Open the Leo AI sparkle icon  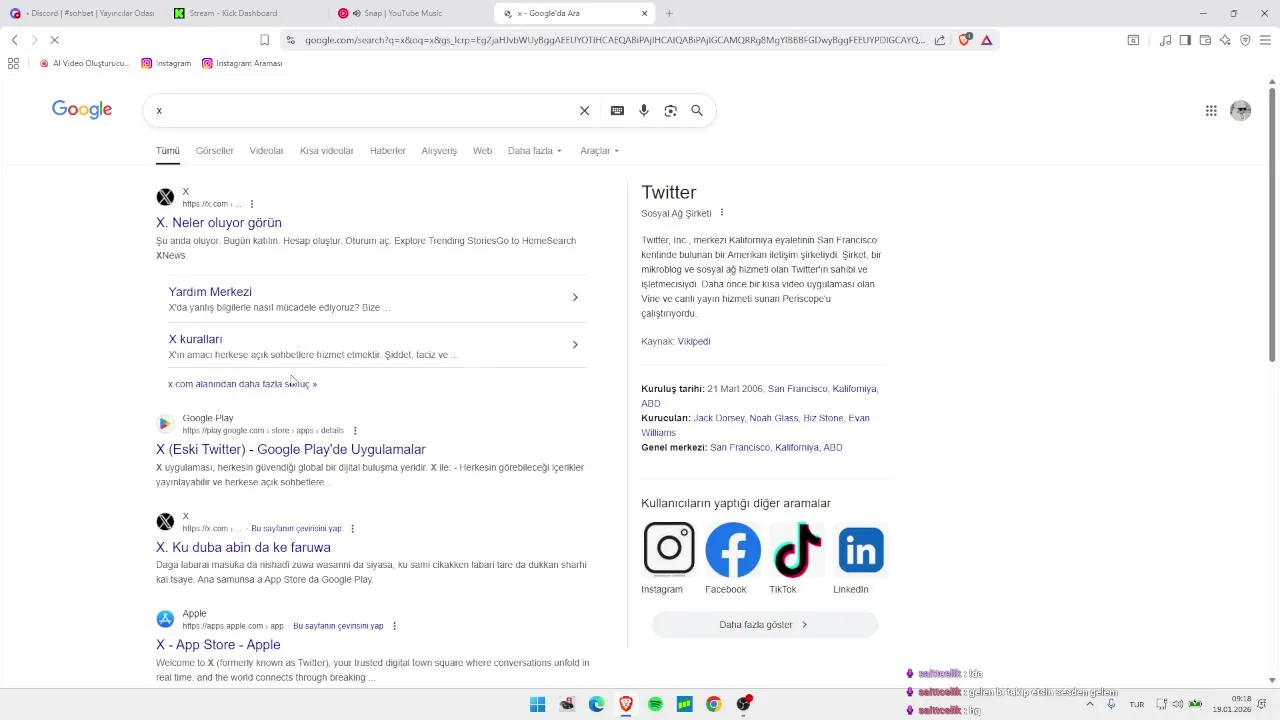click(1225, 40)
